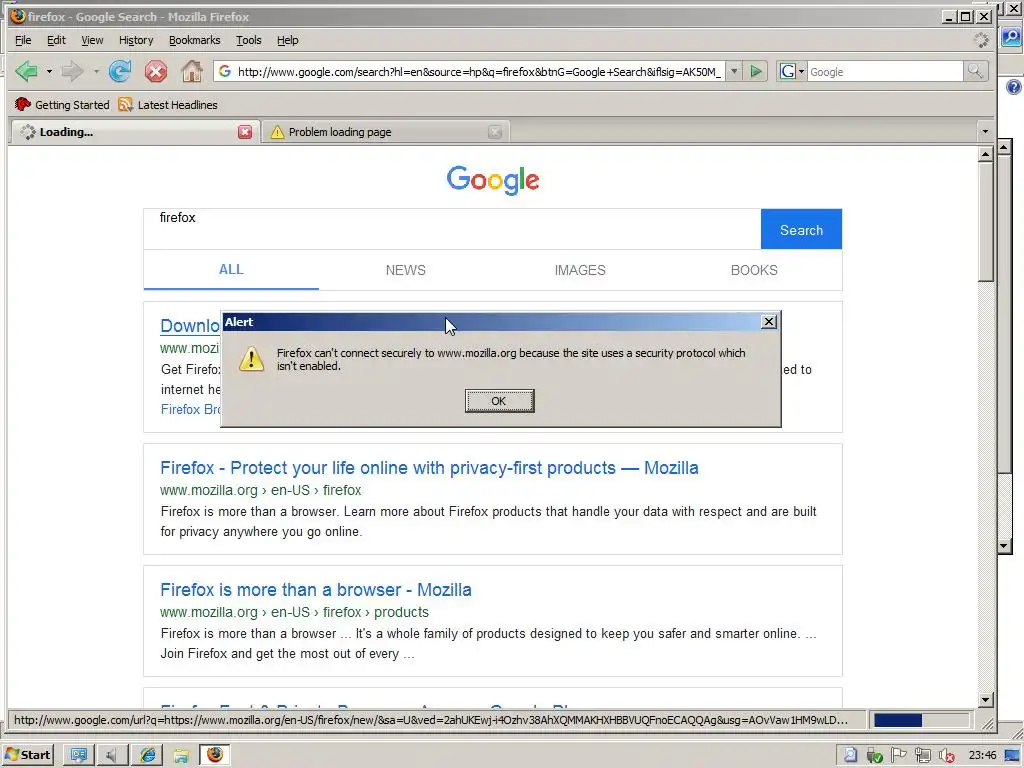
Task: Open the Help menu
Action: click(287, 40)
